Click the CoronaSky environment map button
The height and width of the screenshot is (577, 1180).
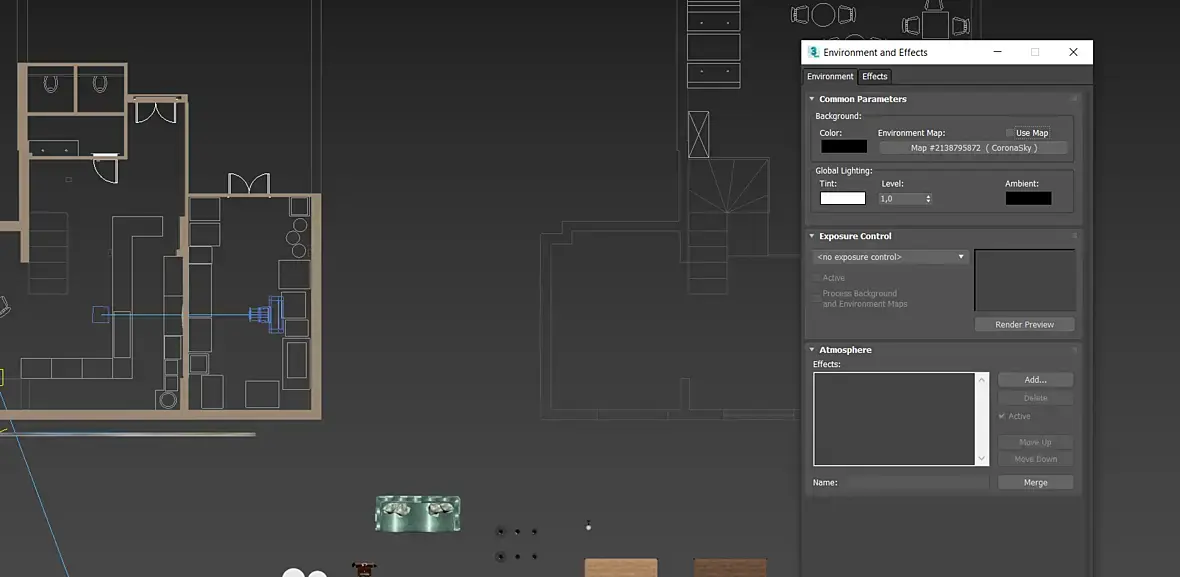pyautogui.click(x=974, y=148)
